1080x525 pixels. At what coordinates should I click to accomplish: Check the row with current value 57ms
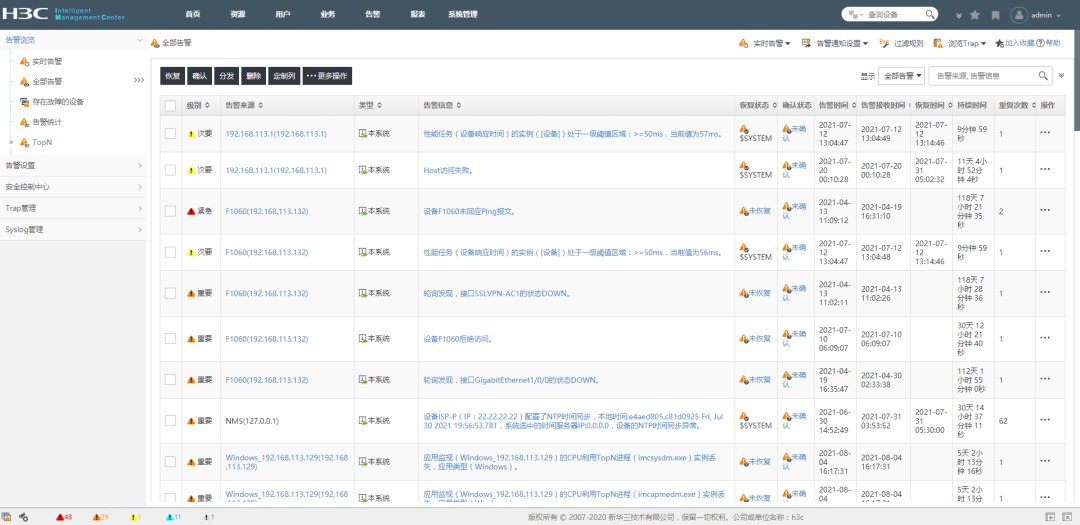(170, 134)
